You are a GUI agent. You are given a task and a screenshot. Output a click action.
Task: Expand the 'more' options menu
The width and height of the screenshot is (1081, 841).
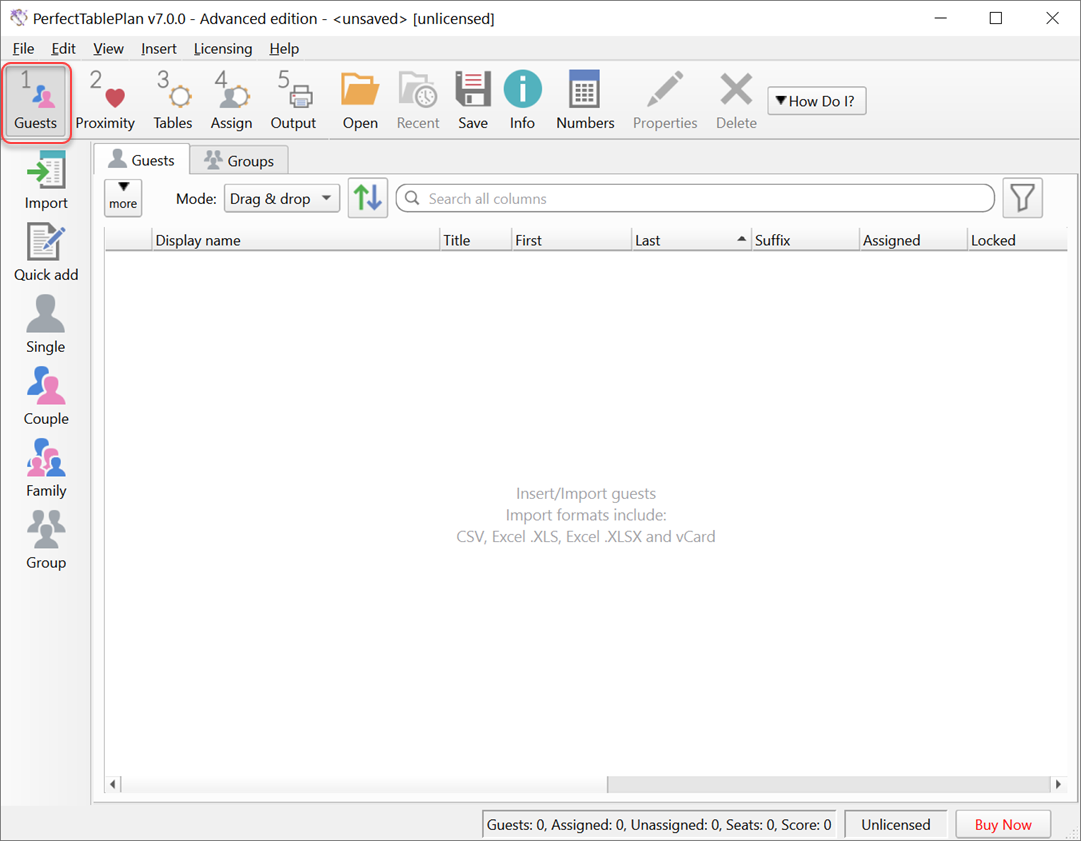122,197
